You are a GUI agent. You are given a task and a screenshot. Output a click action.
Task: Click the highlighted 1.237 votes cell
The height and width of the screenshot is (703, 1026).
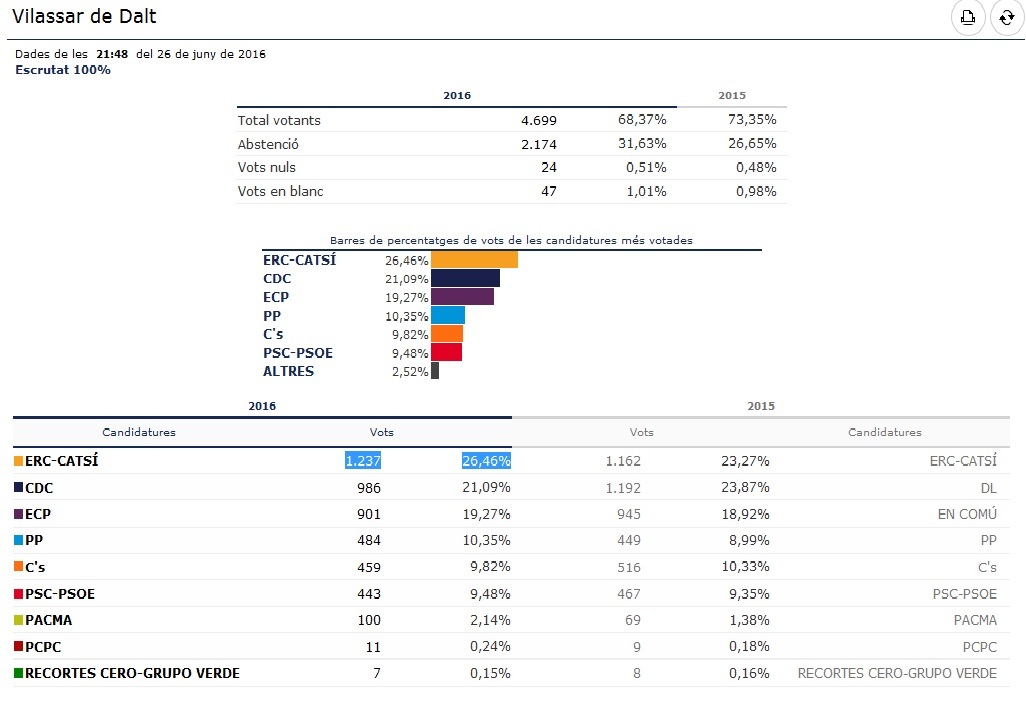363,461
